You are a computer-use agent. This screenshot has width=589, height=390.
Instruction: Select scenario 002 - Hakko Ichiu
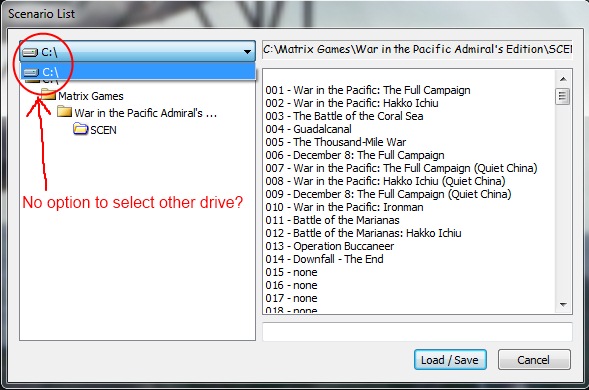pyautogui.click(x=352, y=103)
